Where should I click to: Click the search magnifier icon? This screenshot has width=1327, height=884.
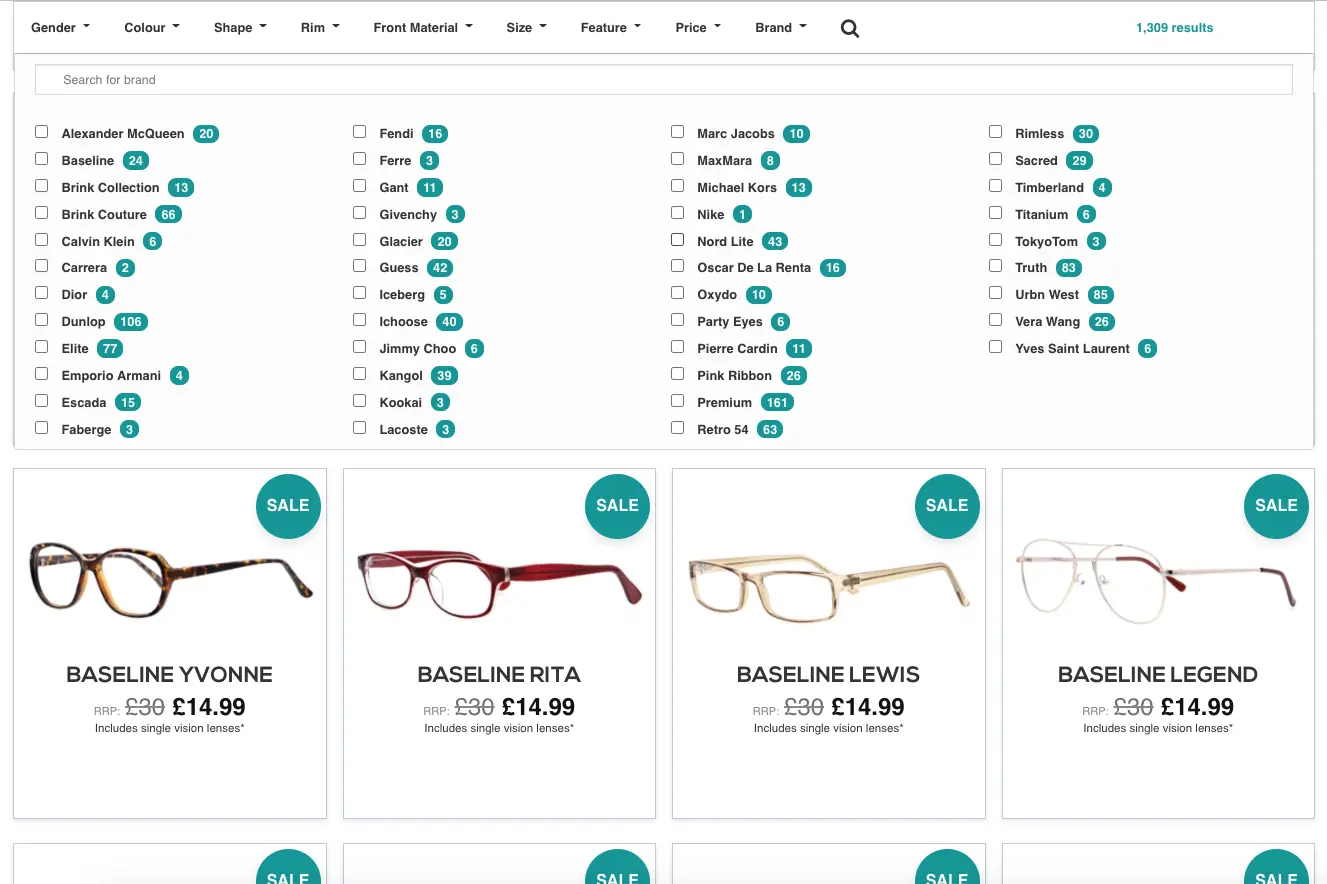pos(849,28)
